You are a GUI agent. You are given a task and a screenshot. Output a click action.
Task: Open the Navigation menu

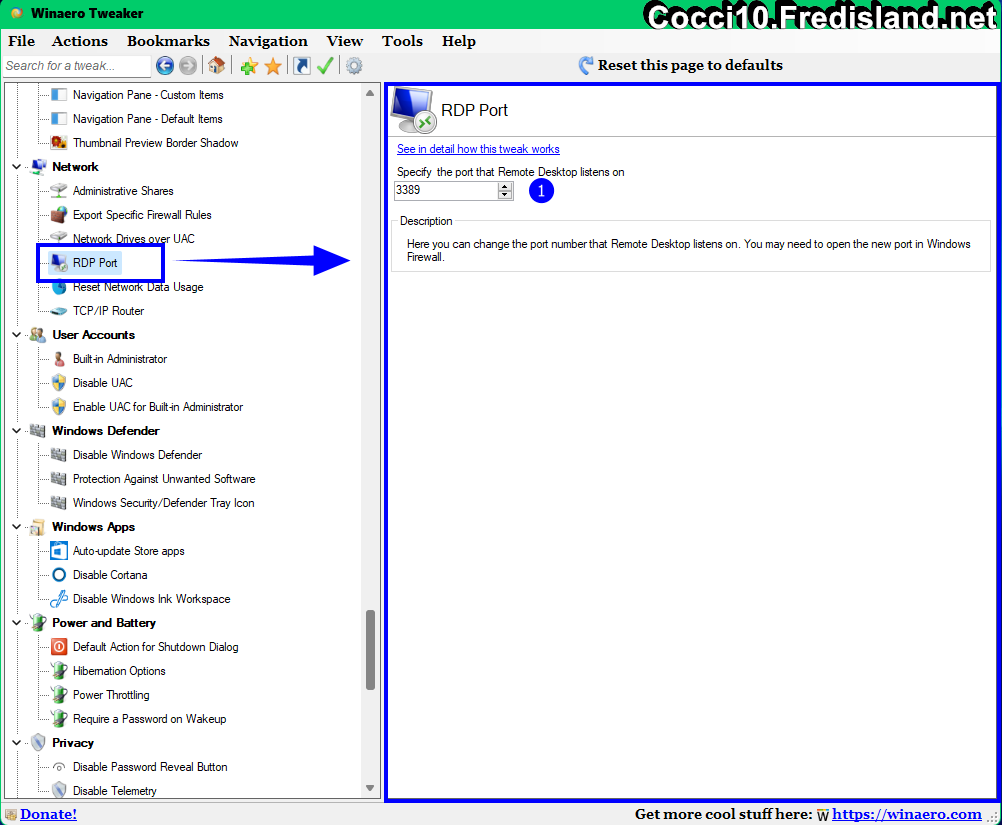click(x=268, y=41)
